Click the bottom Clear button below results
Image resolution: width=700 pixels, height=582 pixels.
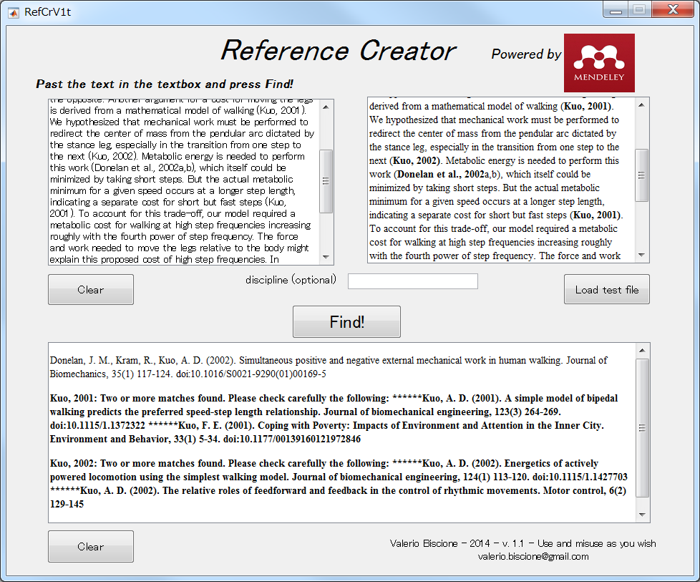(x=90, y=546)
